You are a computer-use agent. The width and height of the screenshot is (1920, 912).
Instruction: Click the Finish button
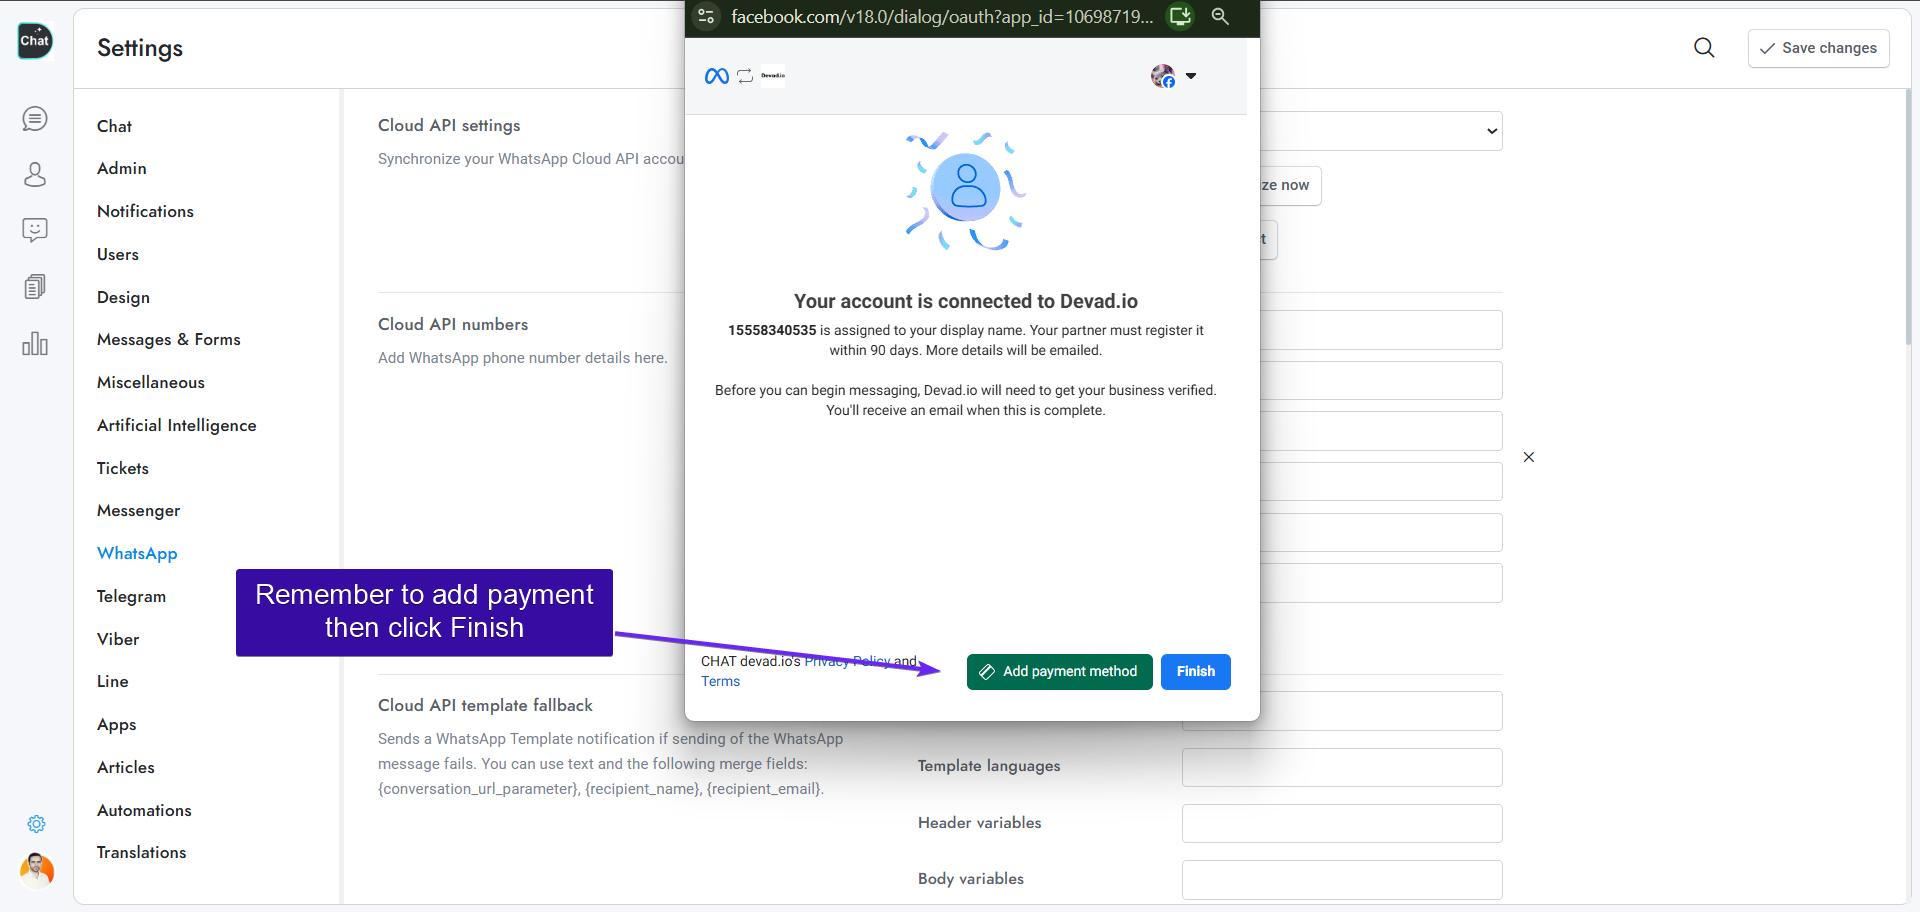(x=1195, y=672)
